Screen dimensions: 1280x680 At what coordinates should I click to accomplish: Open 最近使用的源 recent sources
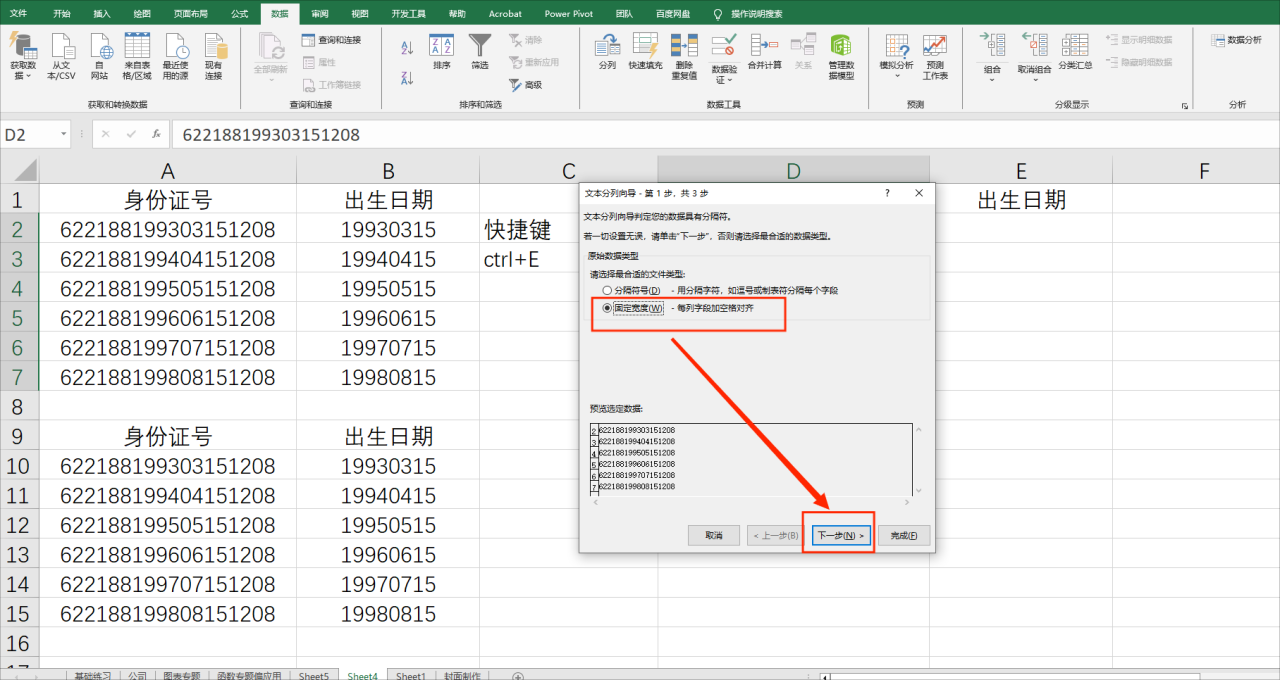176,56
